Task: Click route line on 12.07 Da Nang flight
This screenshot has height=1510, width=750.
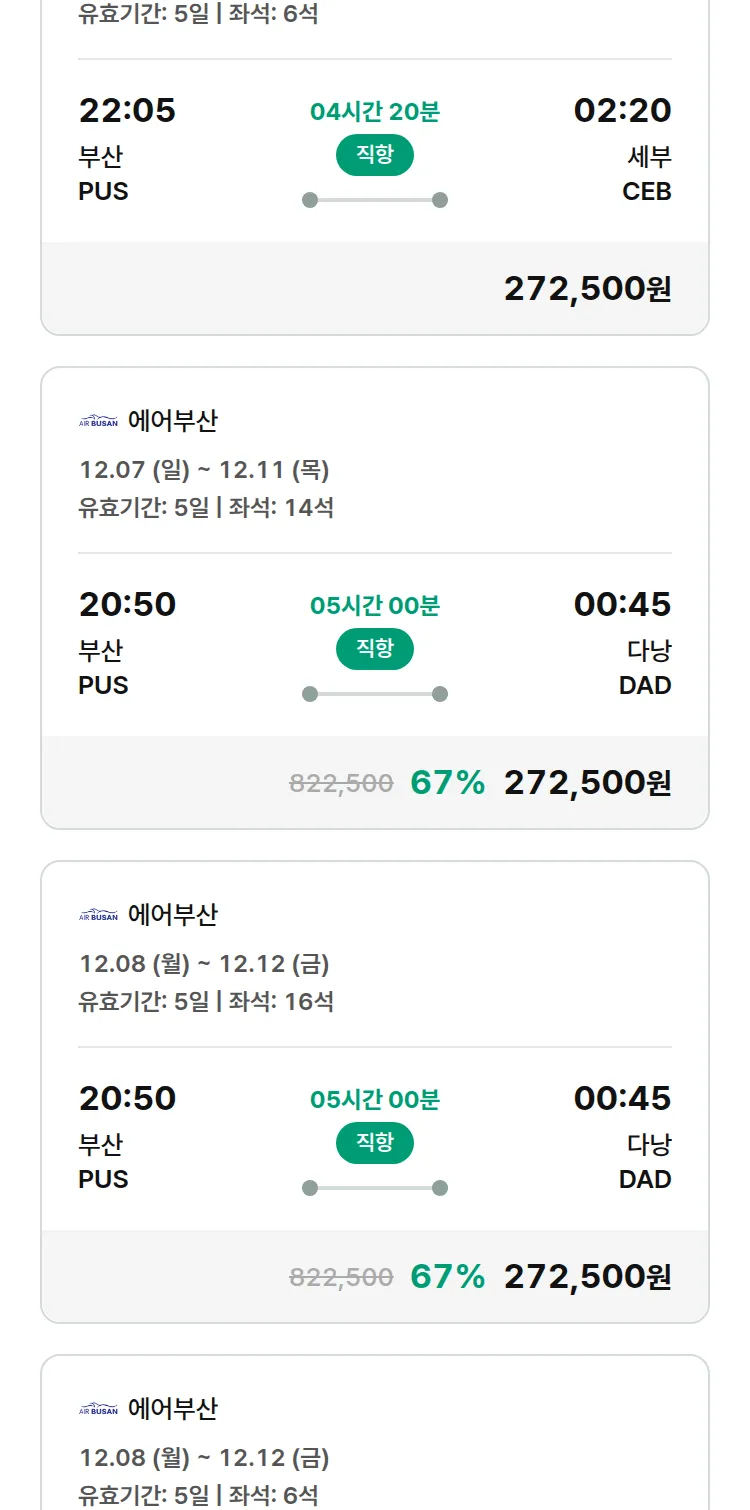Action: pos(374,694)
